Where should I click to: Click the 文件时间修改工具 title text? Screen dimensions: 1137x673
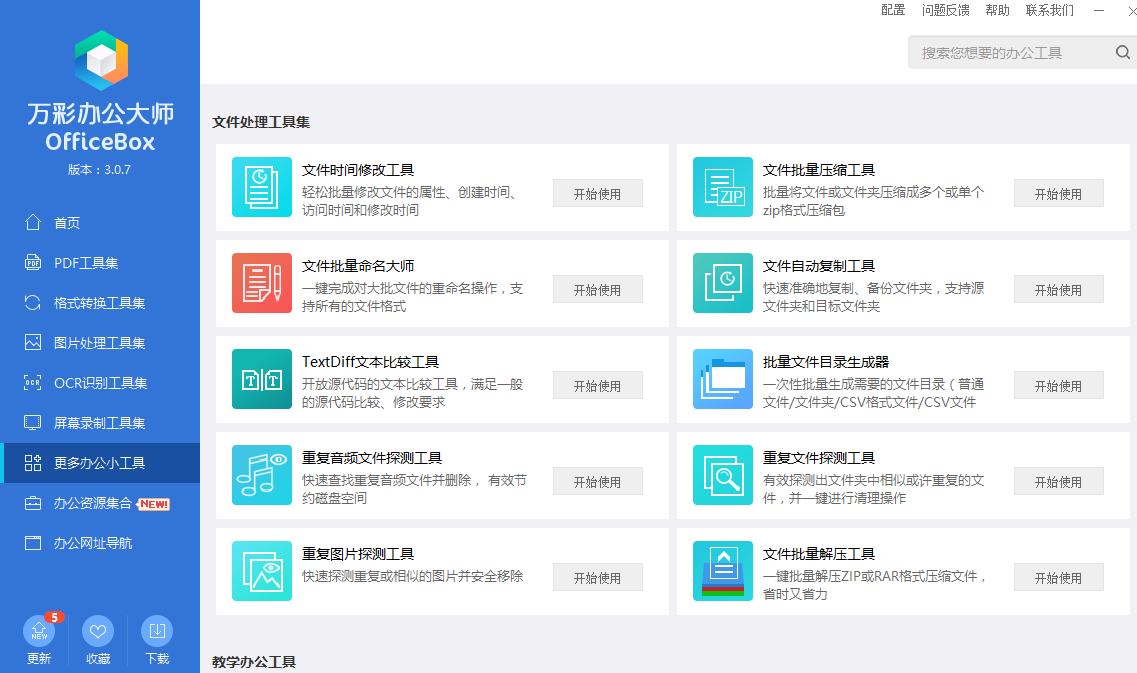click(x=357, y=170)
